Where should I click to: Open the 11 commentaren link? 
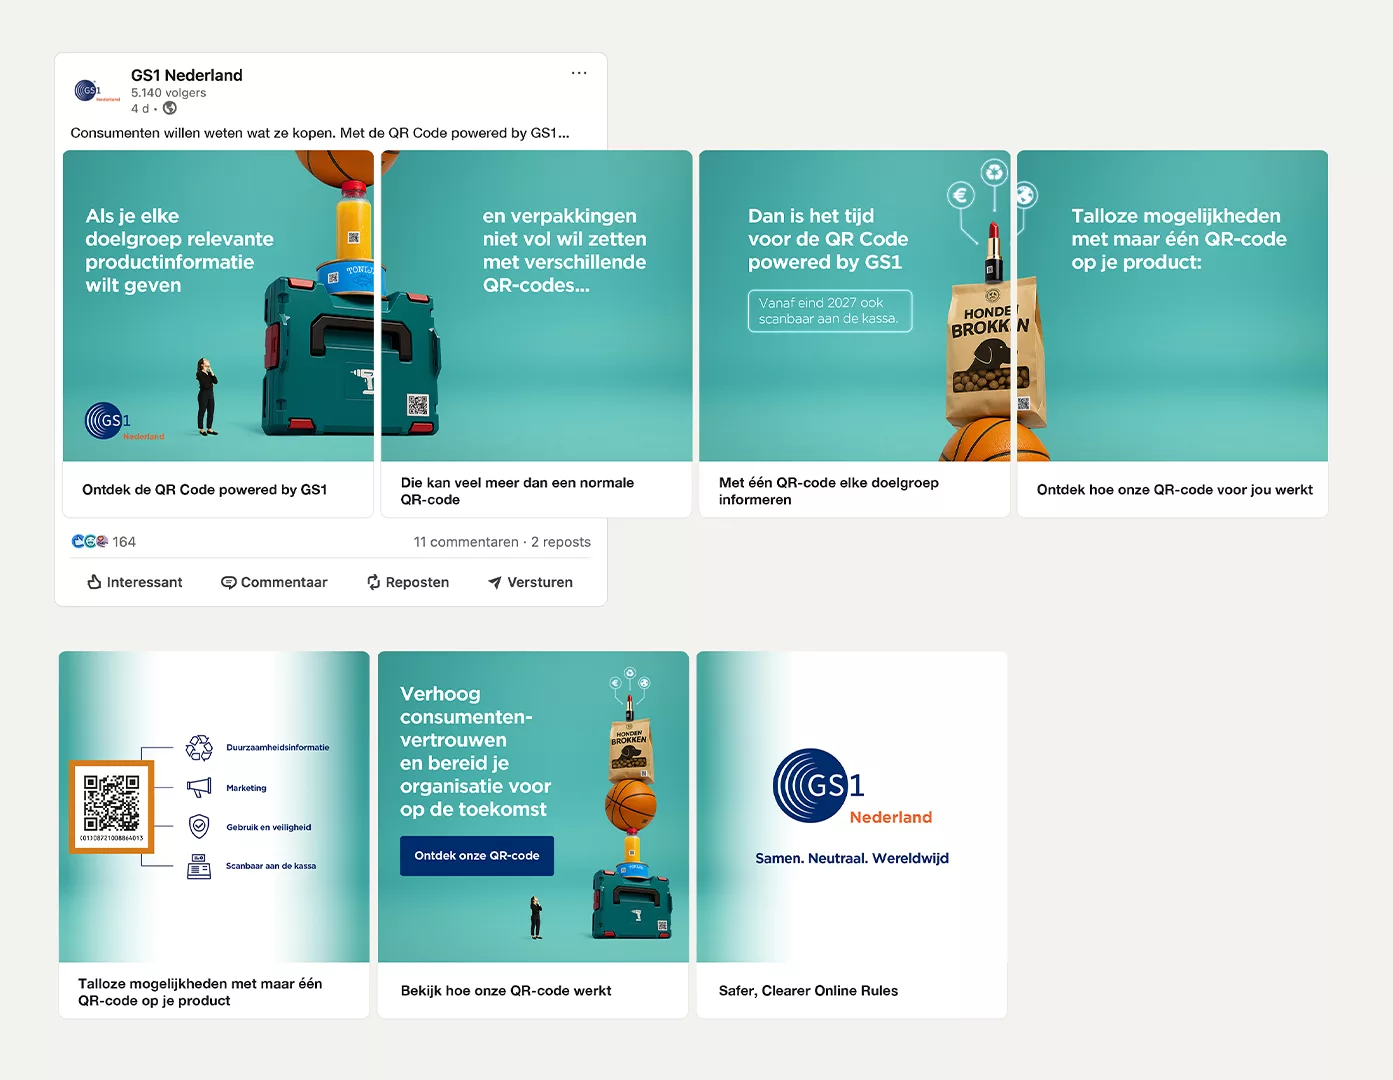(x=465, y=542)
